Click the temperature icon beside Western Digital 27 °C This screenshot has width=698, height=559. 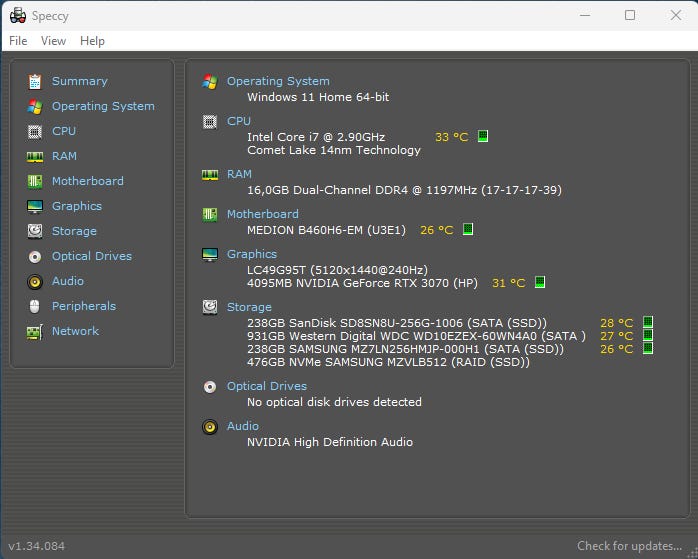pyautogui.click(x=648, y=335)
